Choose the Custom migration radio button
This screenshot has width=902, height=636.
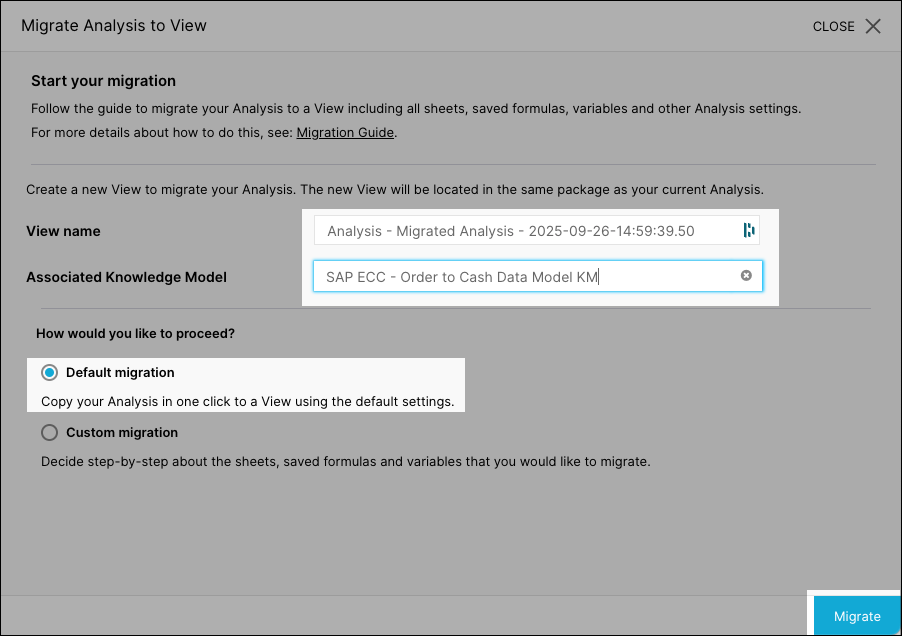pyautogui.click(x=49, y=433)
